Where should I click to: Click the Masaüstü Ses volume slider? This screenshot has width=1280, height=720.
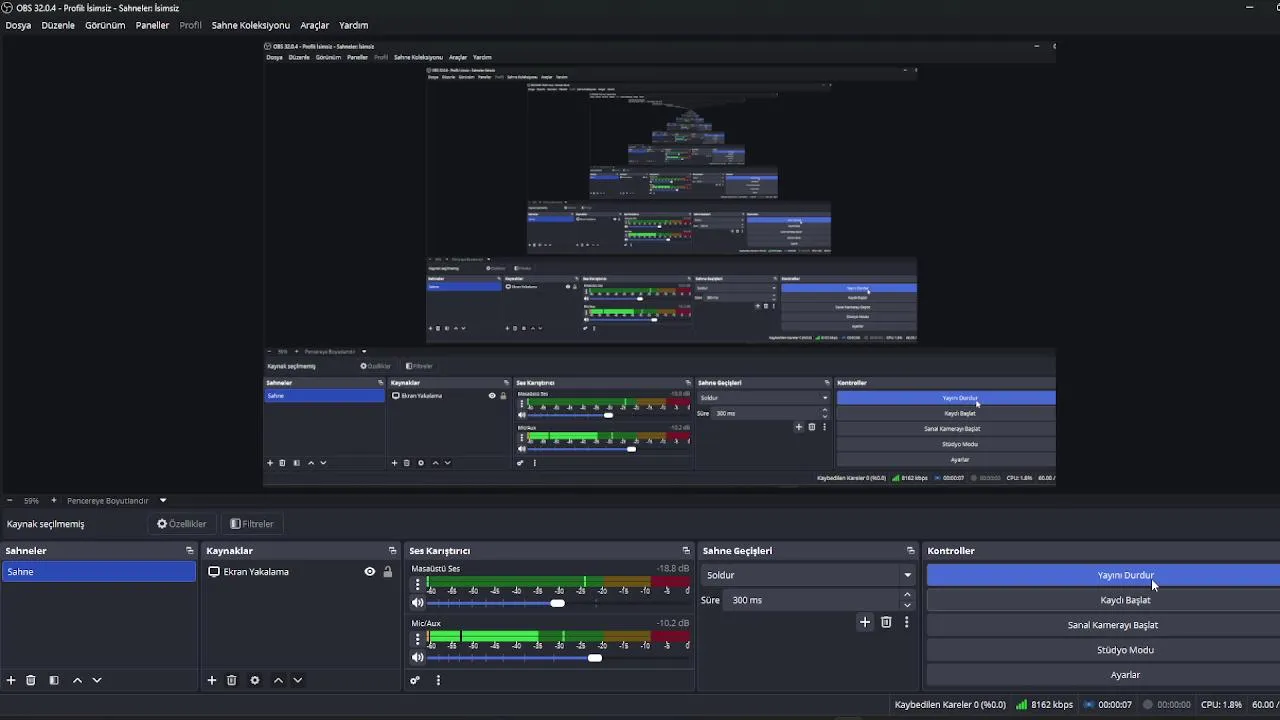(559, 603)
